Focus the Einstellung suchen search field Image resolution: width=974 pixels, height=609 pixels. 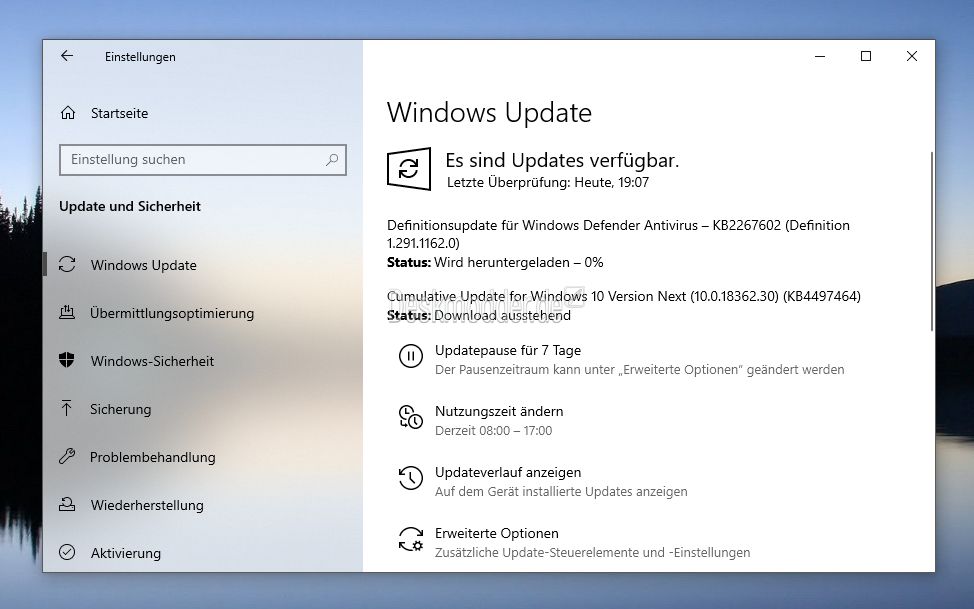203,160
